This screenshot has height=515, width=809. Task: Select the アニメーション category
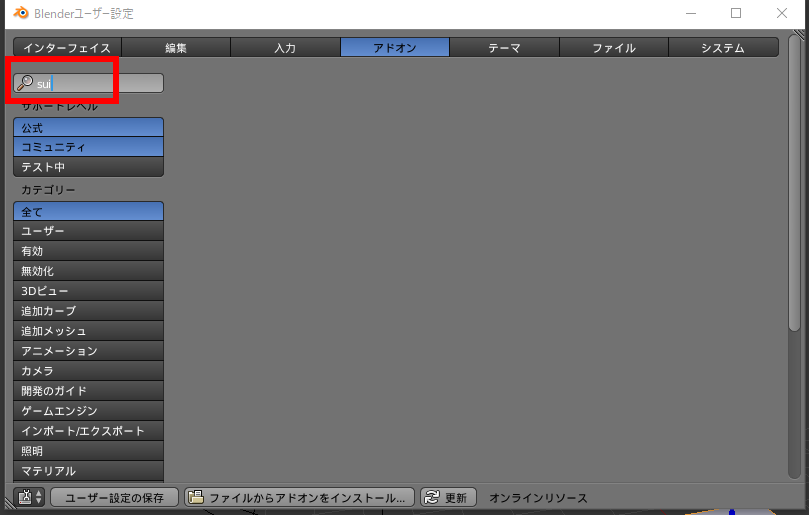(x=89, y=351)
